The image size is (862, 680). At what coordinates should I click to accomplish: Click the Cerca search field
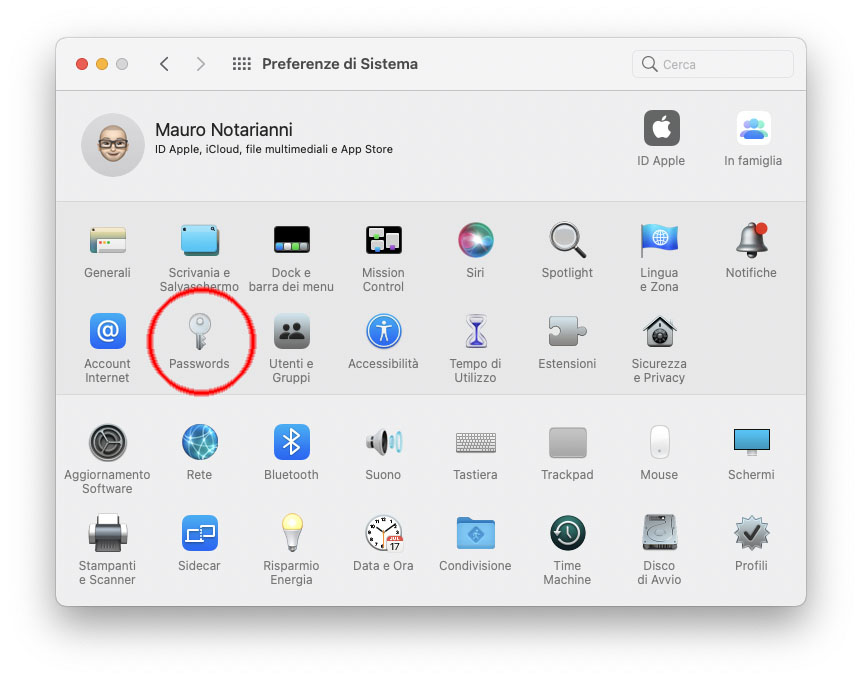coord(712,63)
